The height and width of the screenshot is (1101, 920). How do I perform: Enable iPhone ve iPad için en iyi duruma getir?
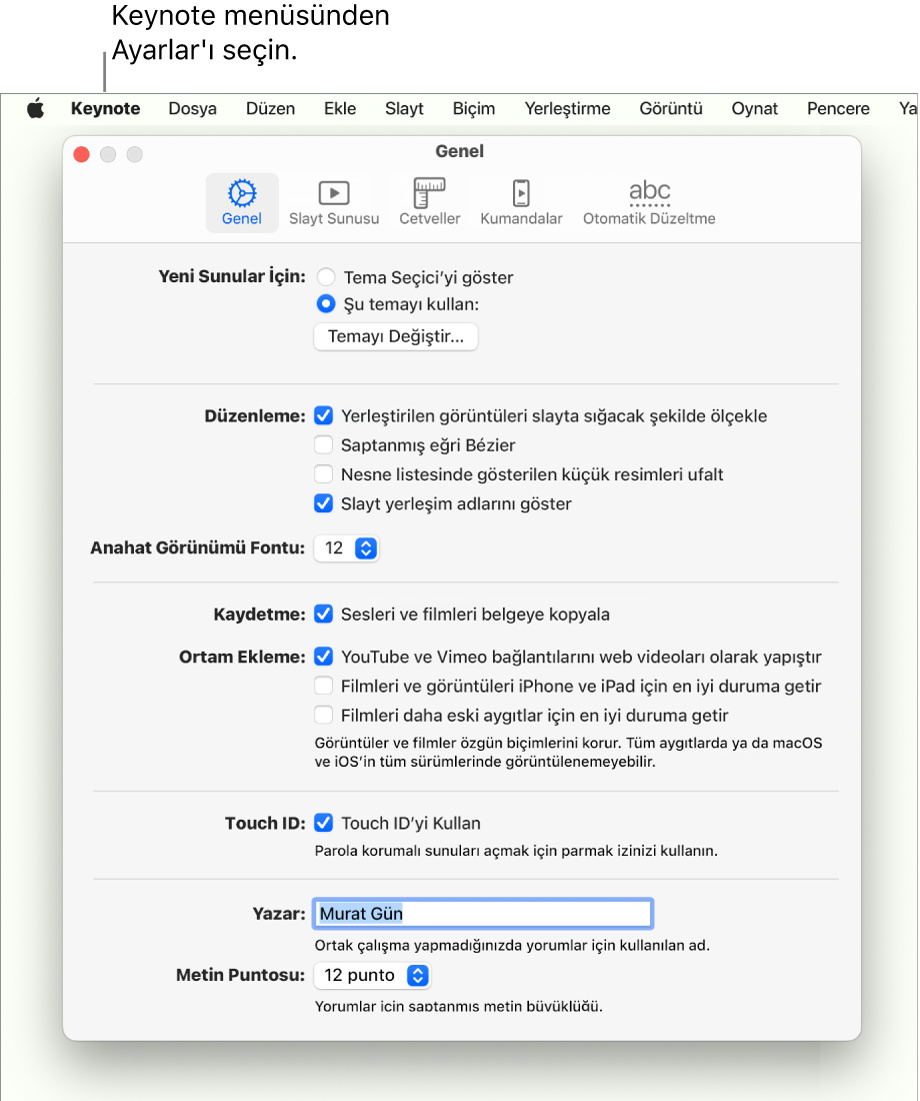point(324,686)
